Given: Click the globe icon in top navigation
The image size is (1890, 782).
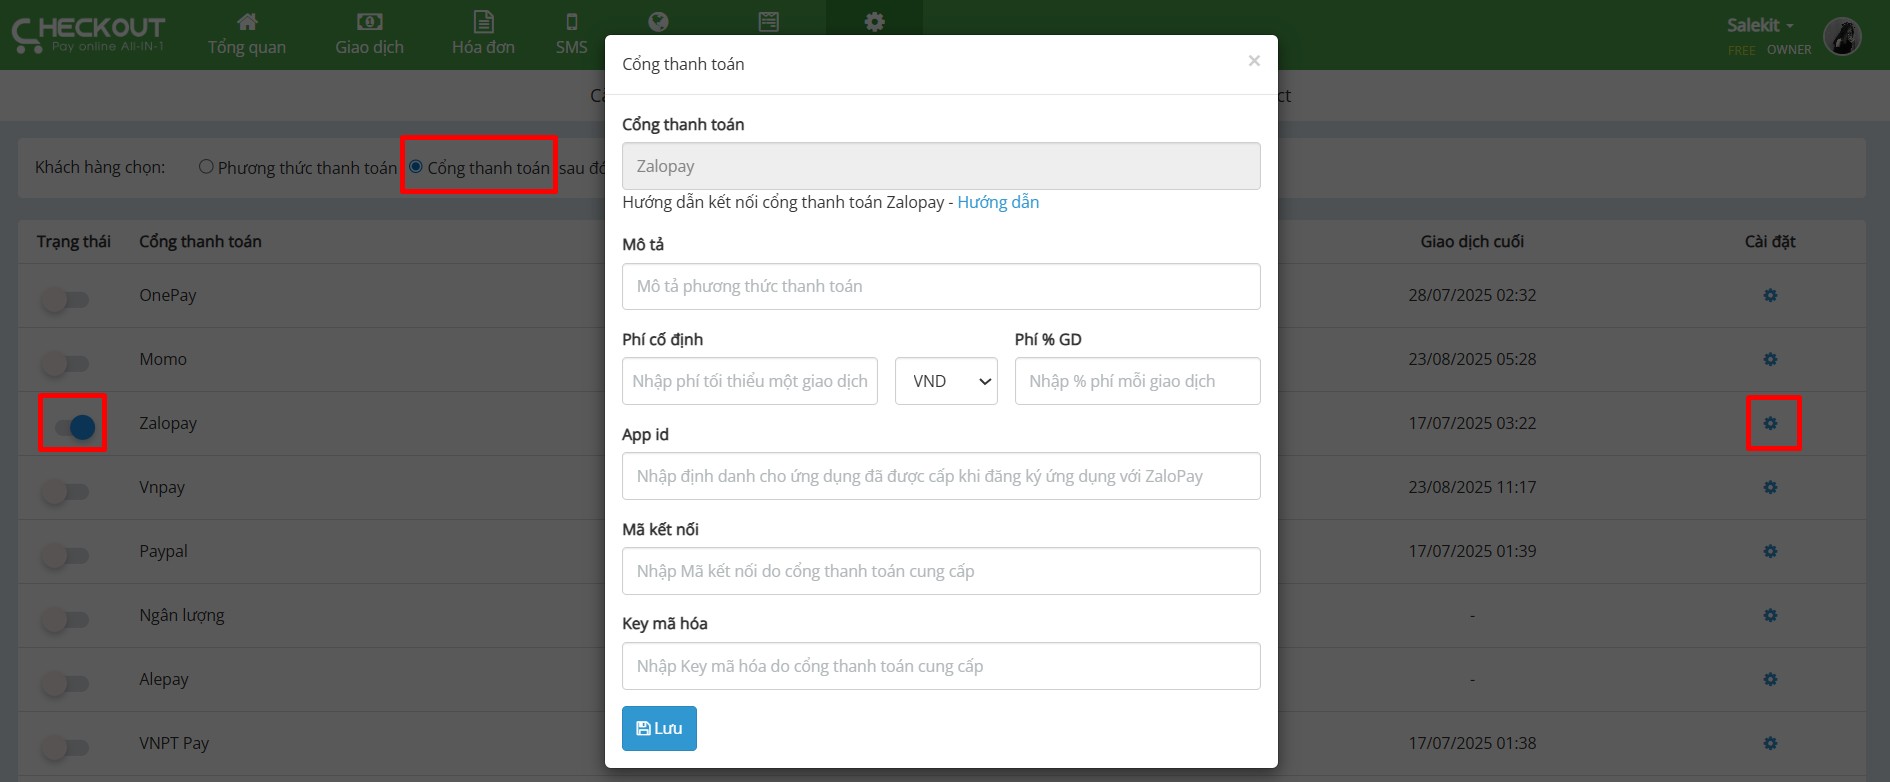Looking at the screenshot, I should coord(658,22).
